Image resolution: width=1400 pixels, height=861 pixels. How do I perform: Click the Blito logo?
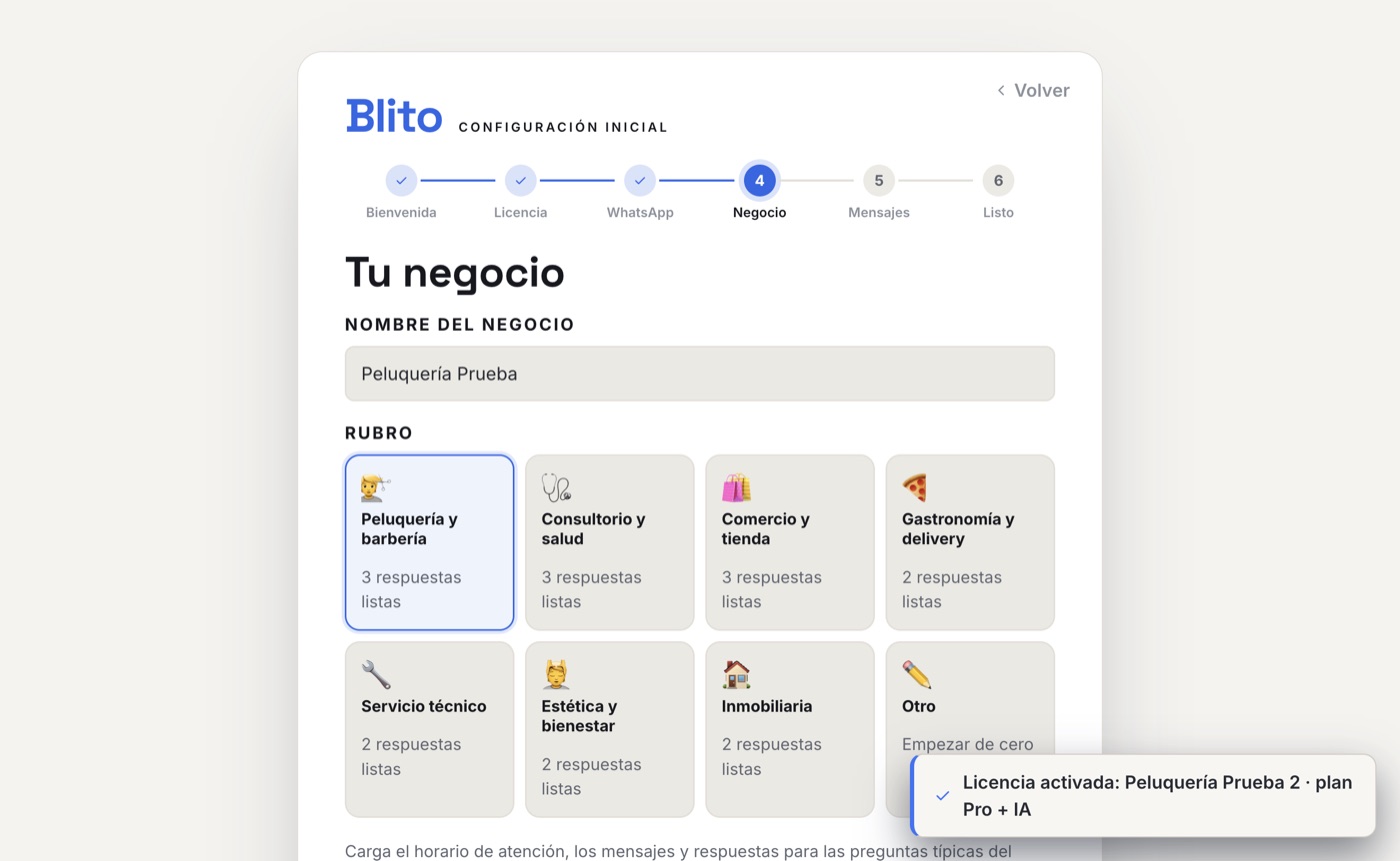point(393,116)
